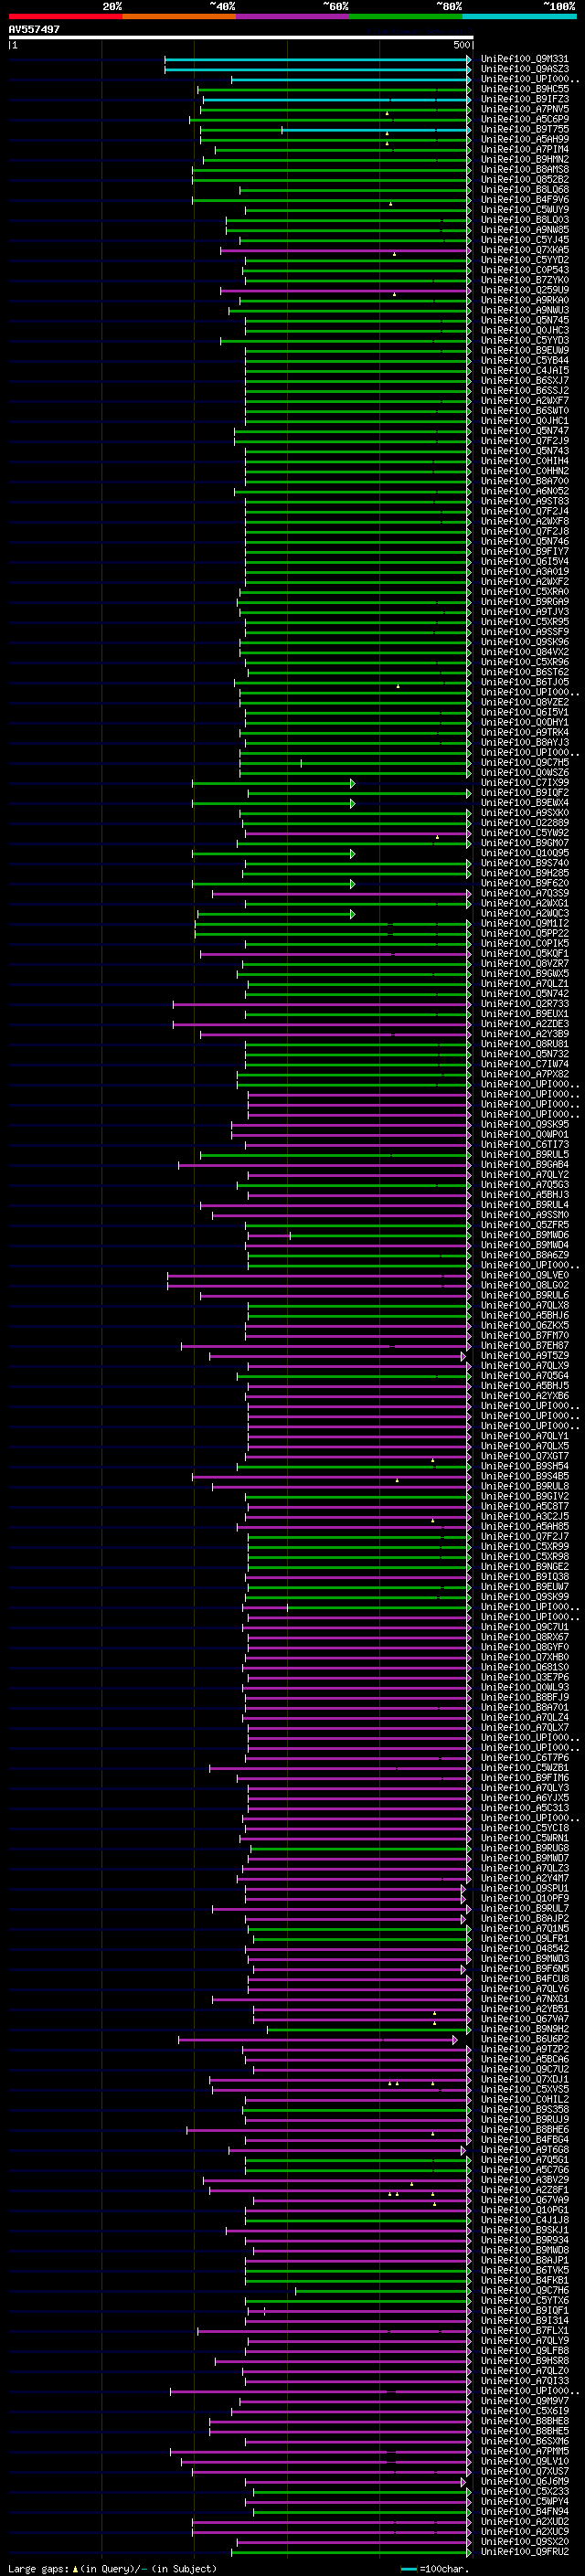This screenshot has width=585, height=2576.
Task: Select the UniRef100_C7IX99 label
Action: click(524, 783)
